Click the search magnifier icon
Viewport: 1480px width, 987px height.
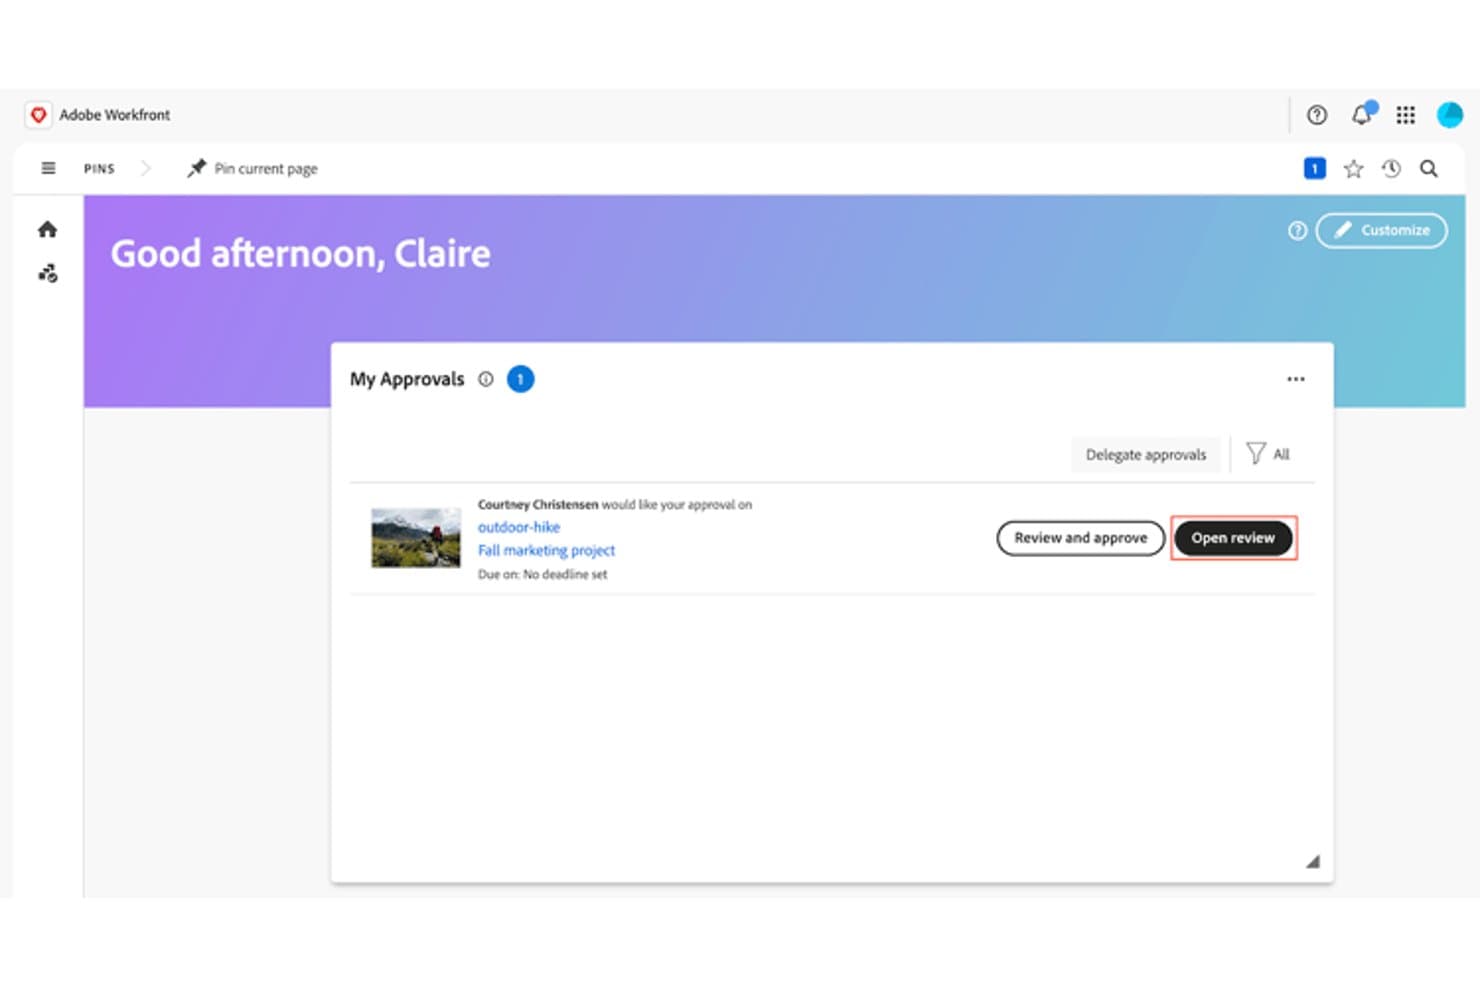click(1429, 169)
